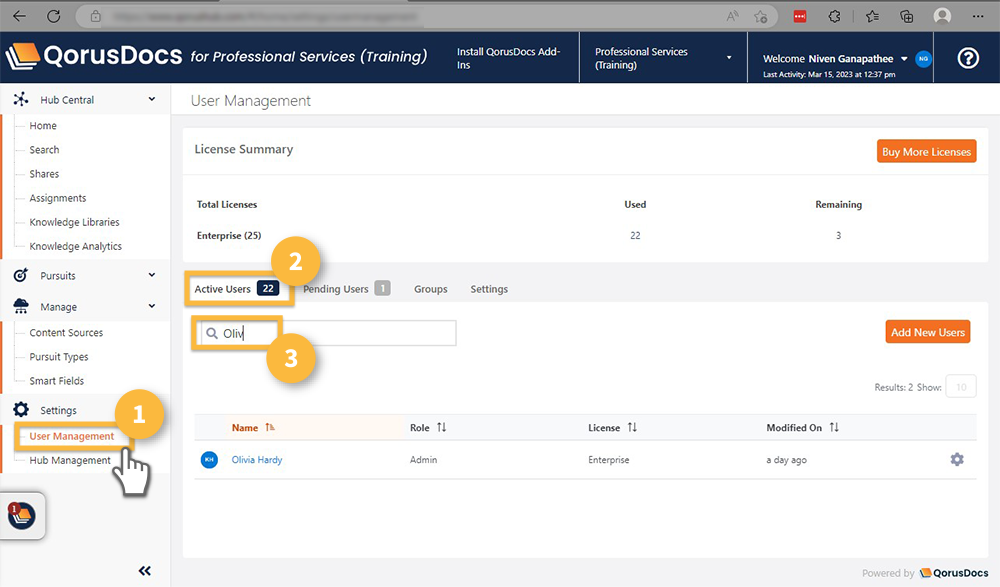Open the read aloud icon in address bar
This screenshot has width=1000, height=587.
(x=732, y=17)
